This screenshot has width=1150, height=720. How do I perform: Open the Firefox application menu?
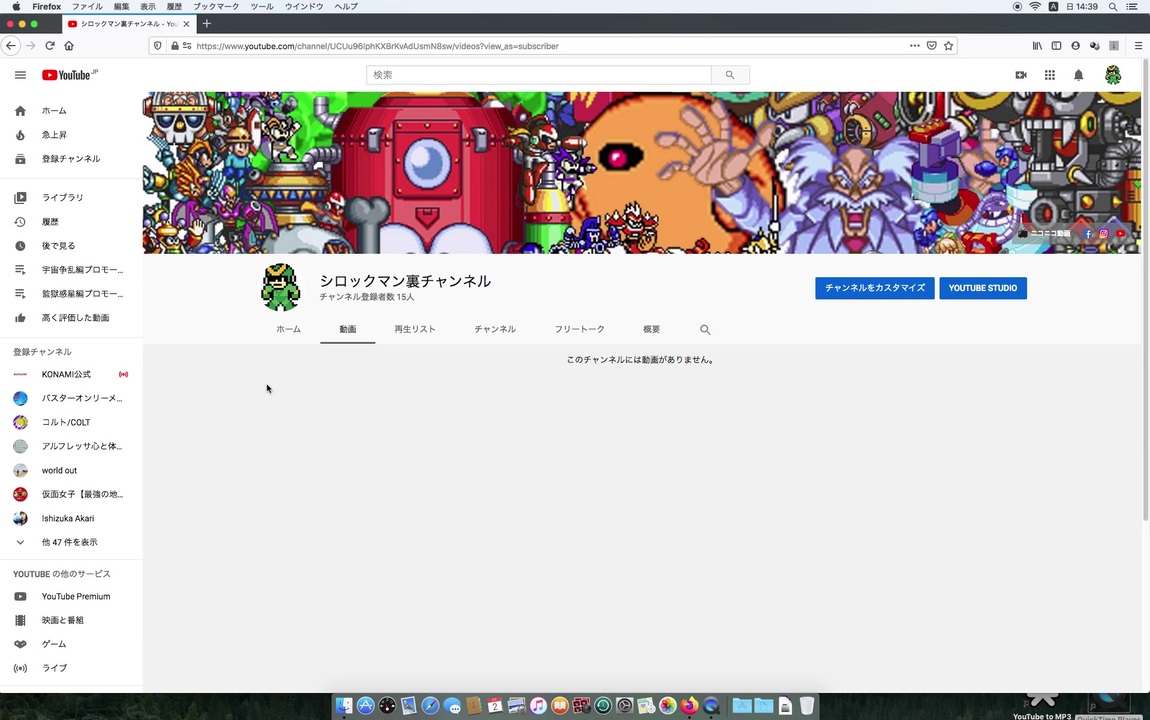[x=1138, y=45]
